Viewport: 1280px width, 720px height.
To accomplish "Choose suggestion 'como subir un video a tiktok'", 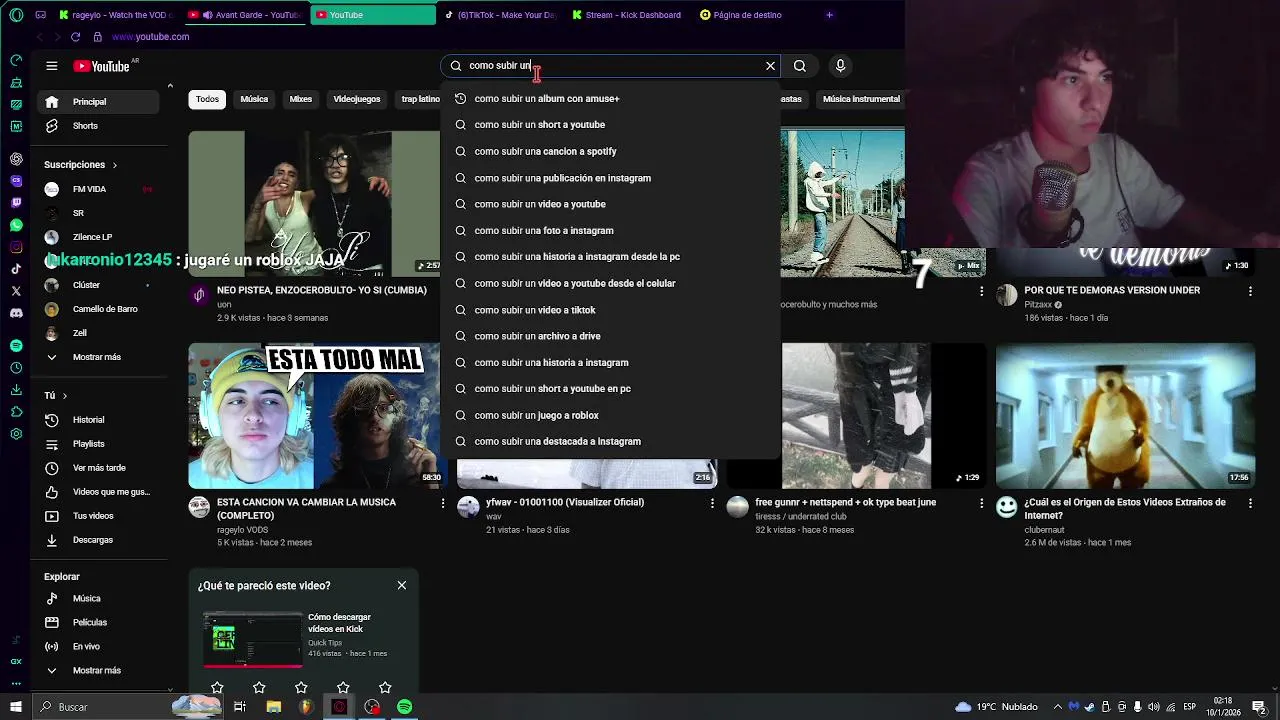I will coord(610,310).
